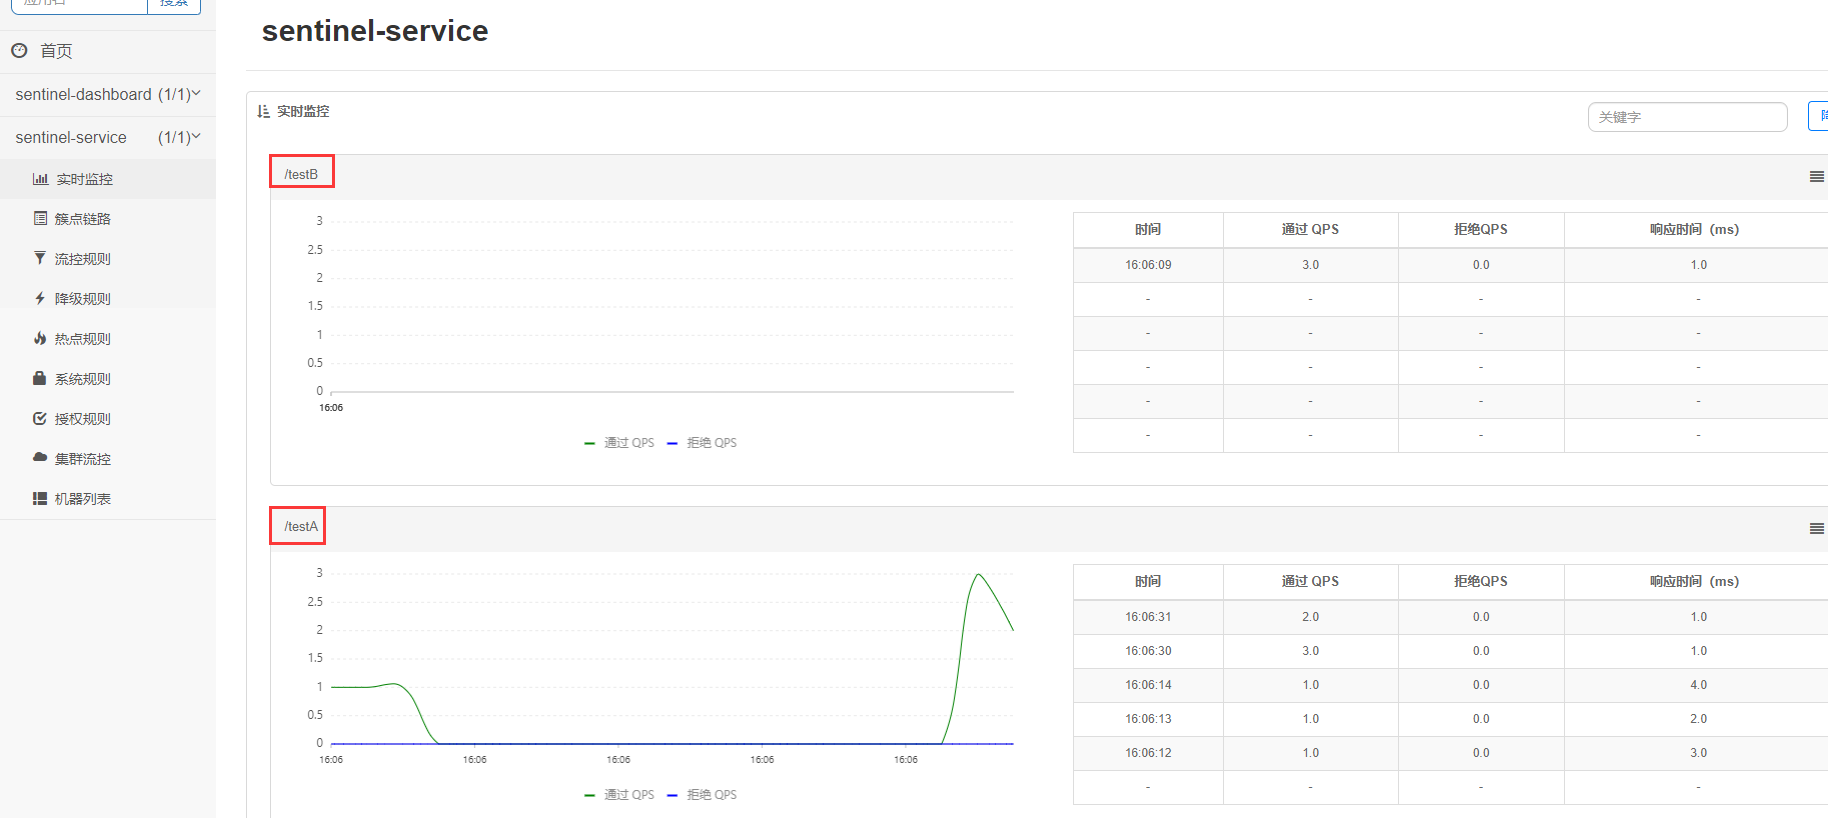Open 降级规则 degrade rules menu
This screenshot has width=1828, height=818.
tap(82, 299)
